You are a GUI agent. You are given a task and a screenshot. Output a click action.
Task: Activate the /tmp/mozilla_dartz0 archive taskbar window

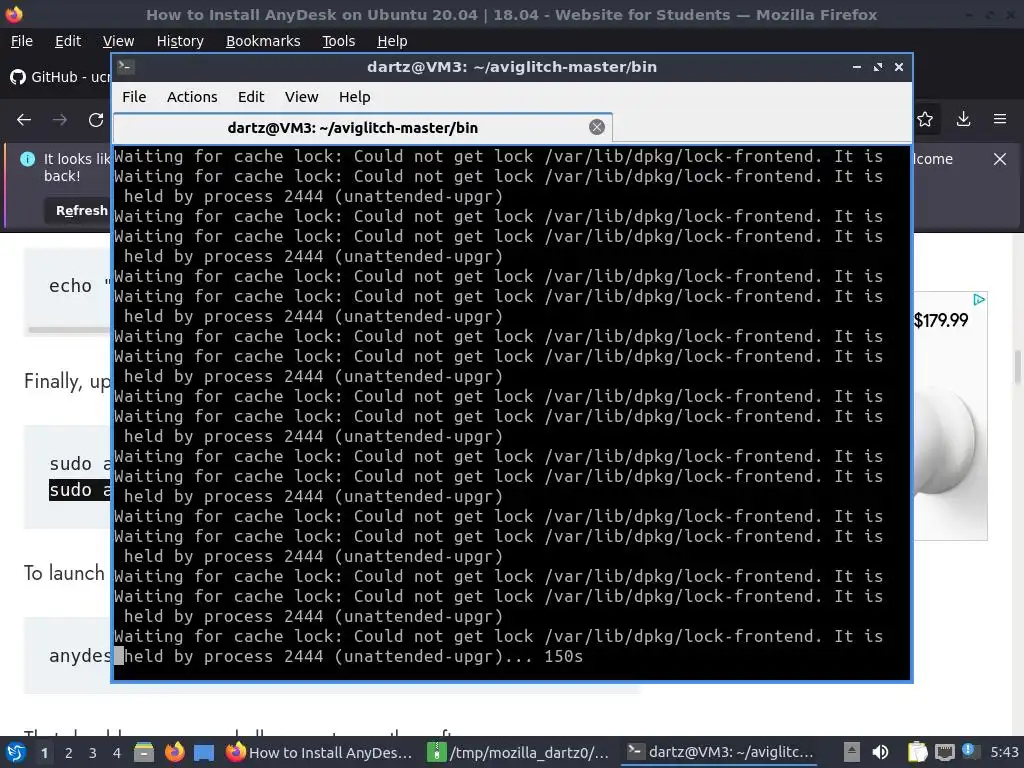tap(517, 752)
